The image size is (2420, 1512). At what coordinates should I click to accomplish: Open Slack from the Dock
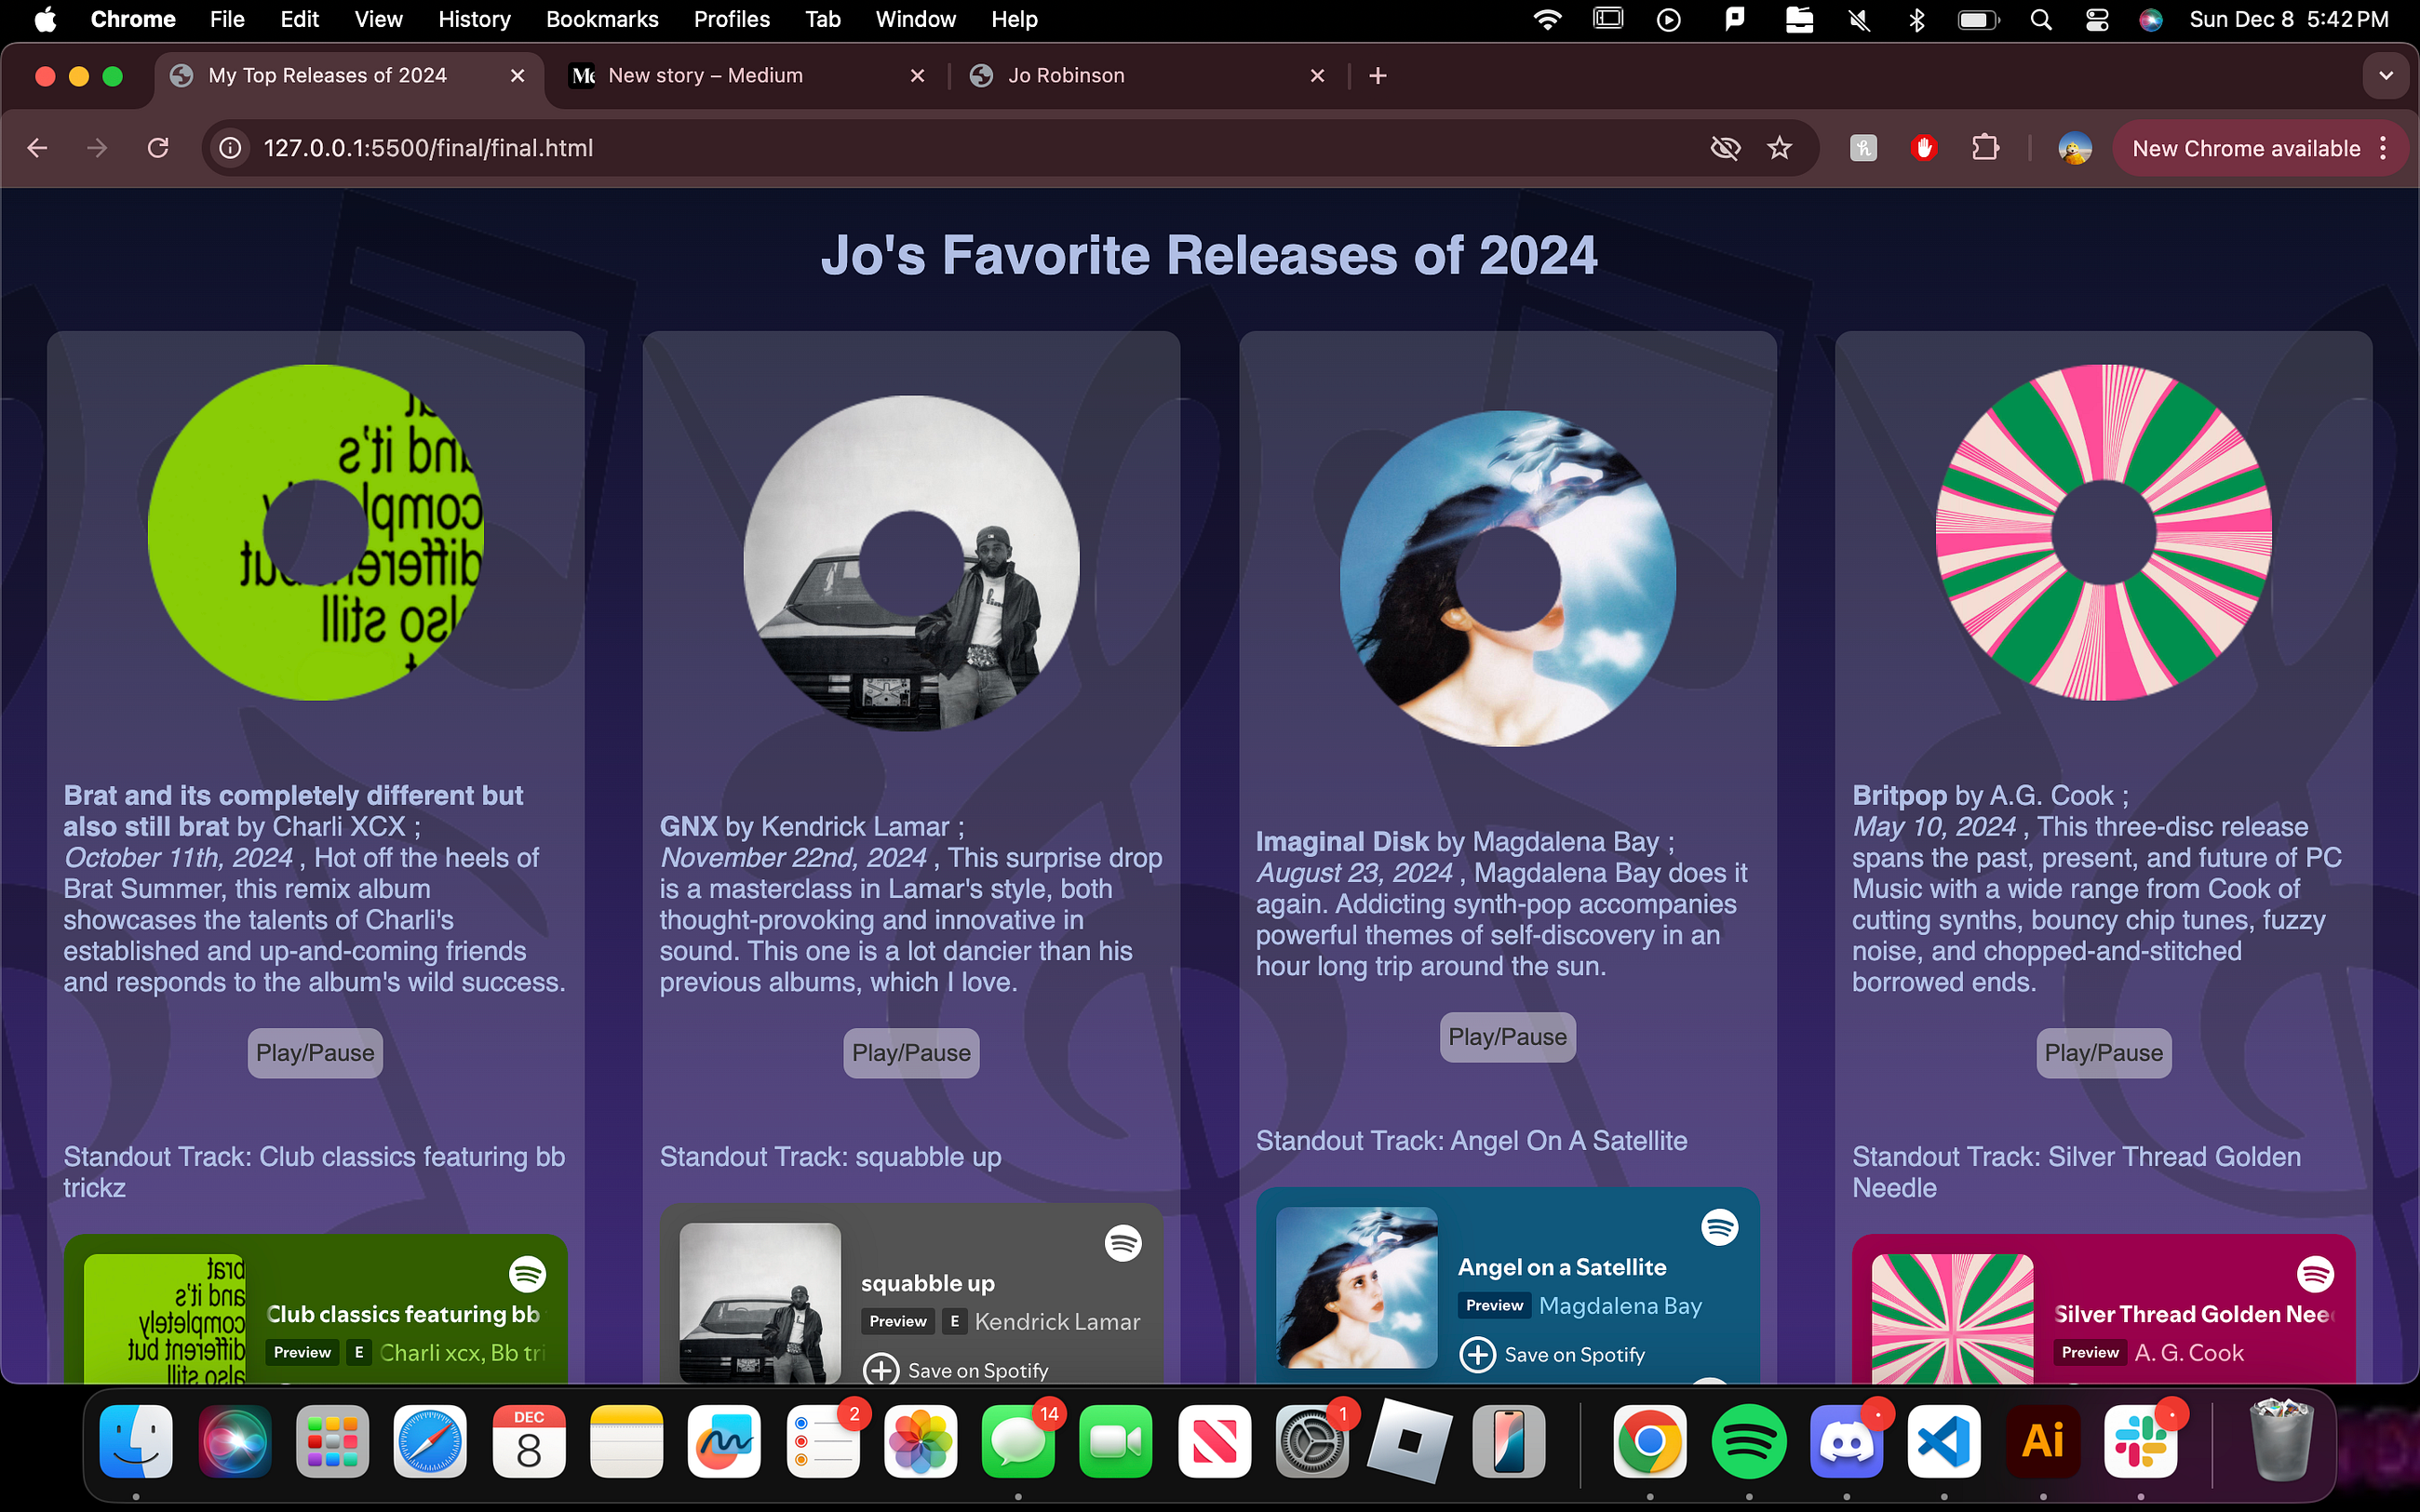click(2140, 1441)
